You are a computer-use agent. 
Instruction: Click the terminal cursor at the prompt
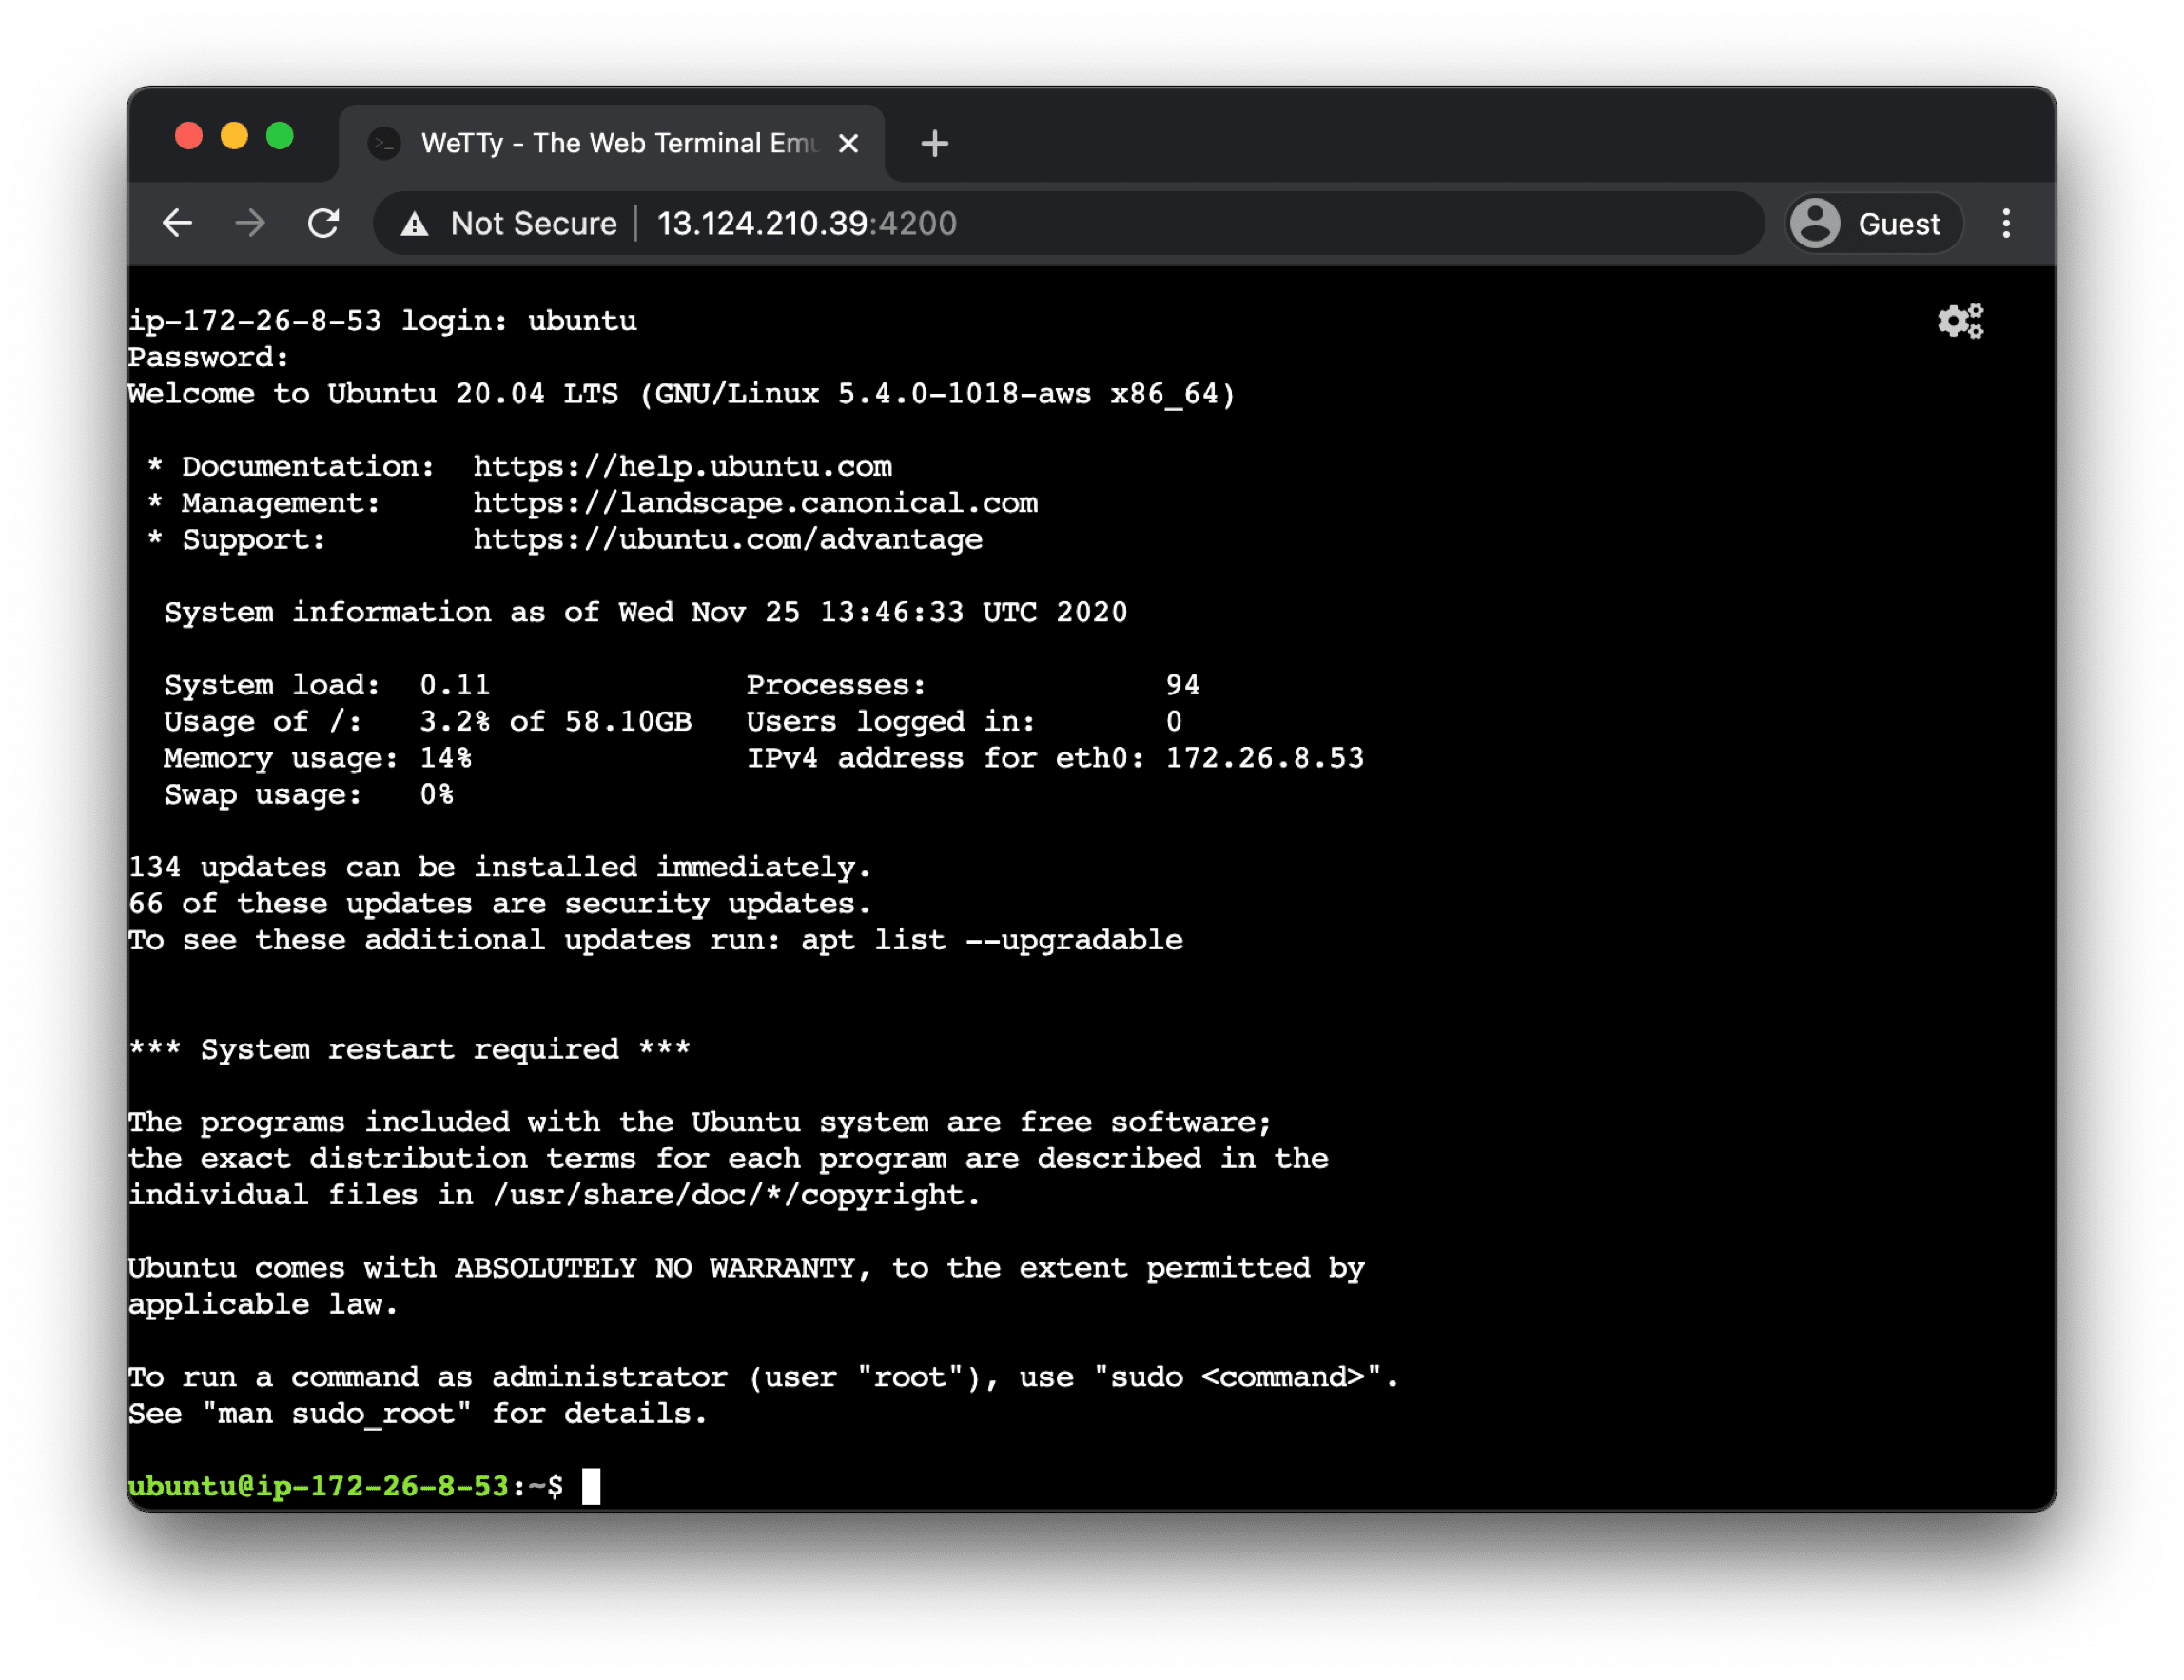click(x=591, y=1486)
